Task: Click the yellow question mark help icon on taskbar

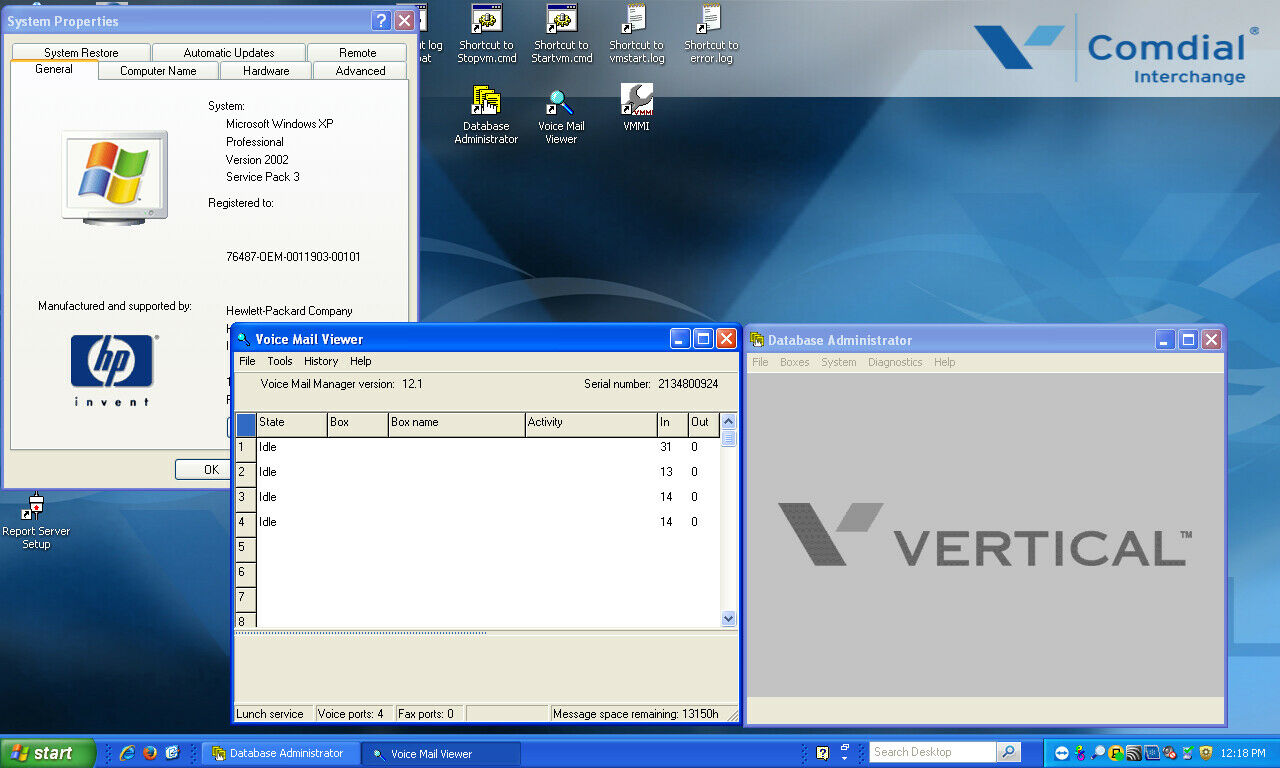Action: tap(823, 753)
